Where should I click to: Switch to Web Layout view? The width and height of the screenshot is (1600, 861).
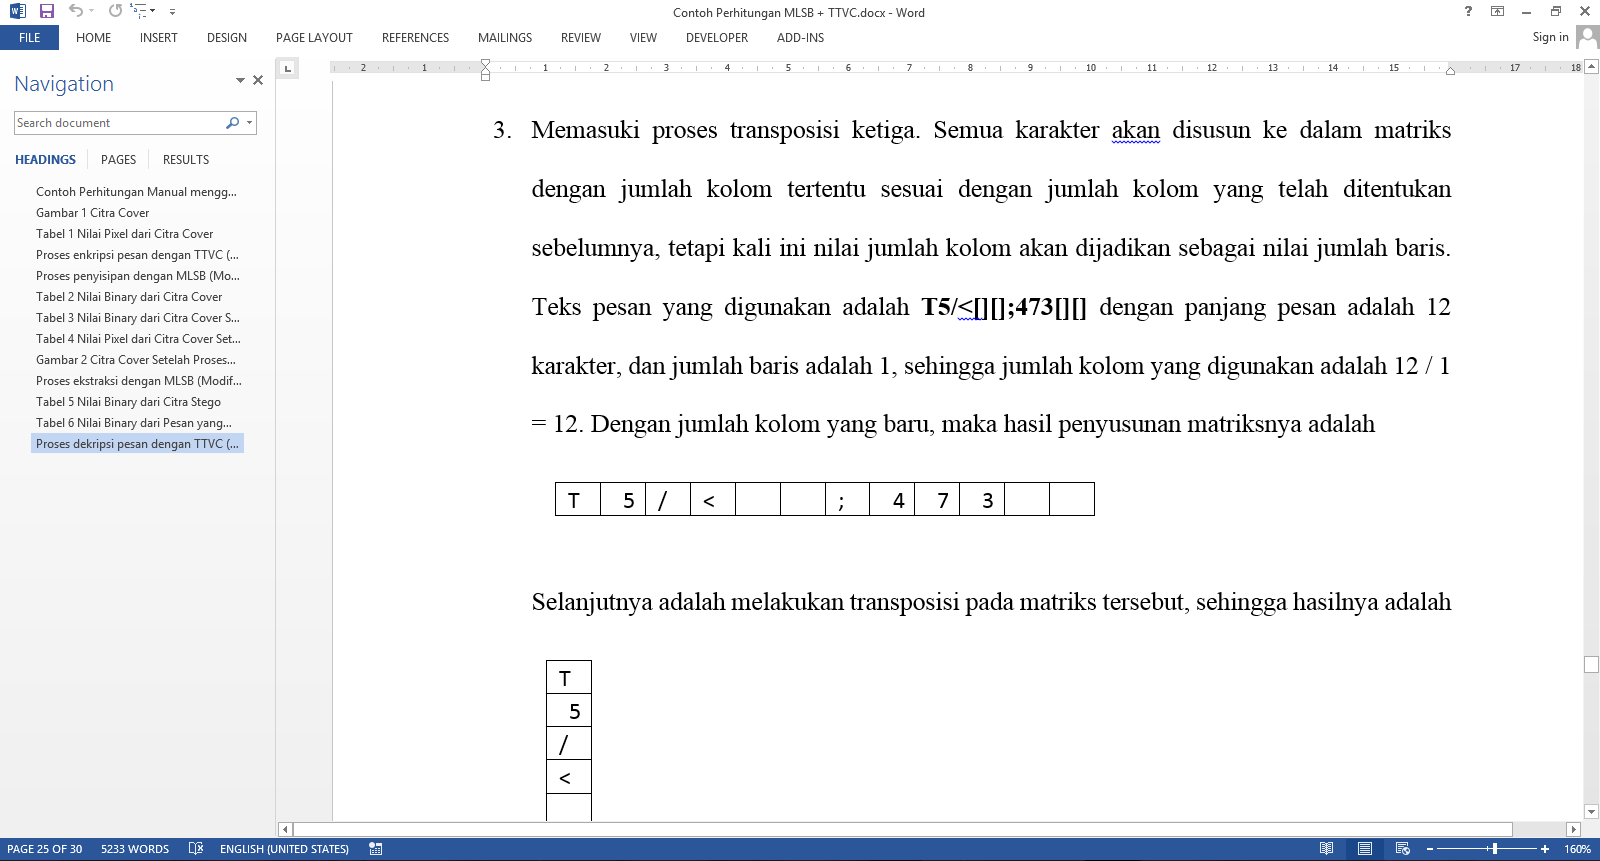[x=1403, y=849]
